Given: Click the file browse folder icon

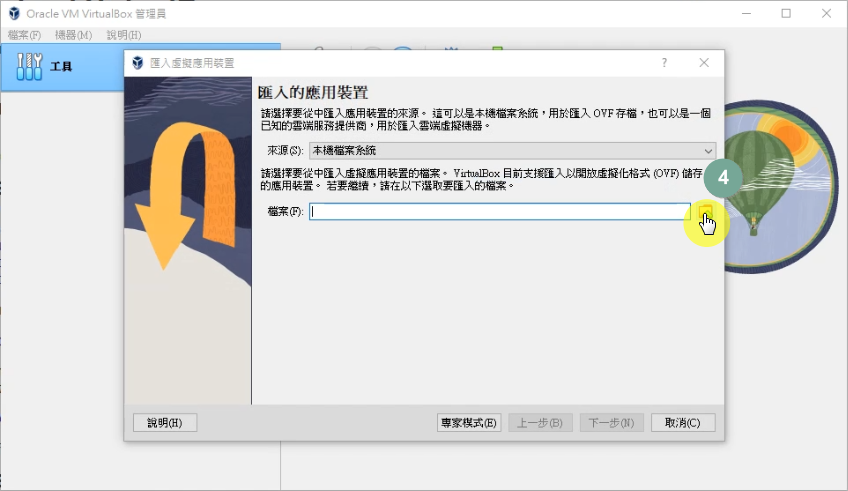Looking at the screenshot, I should click(705, 211).
